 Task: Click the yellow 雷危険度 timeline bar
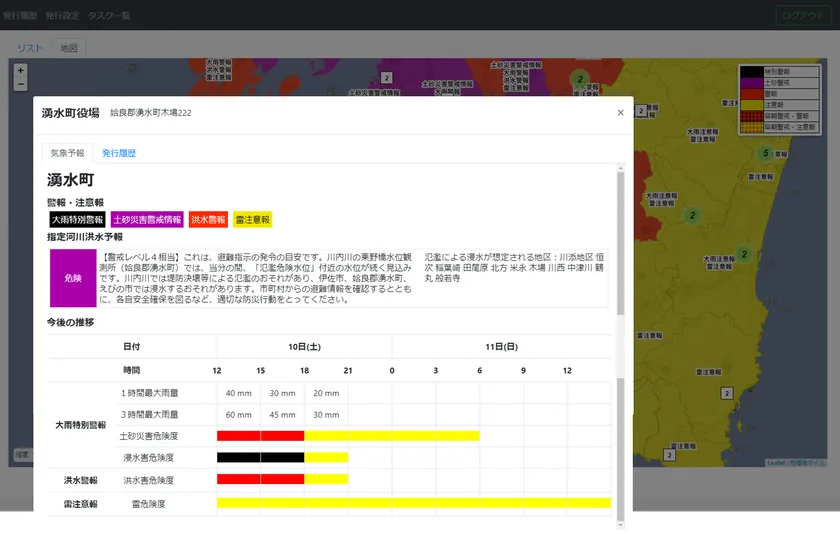(x=413, y=502)
